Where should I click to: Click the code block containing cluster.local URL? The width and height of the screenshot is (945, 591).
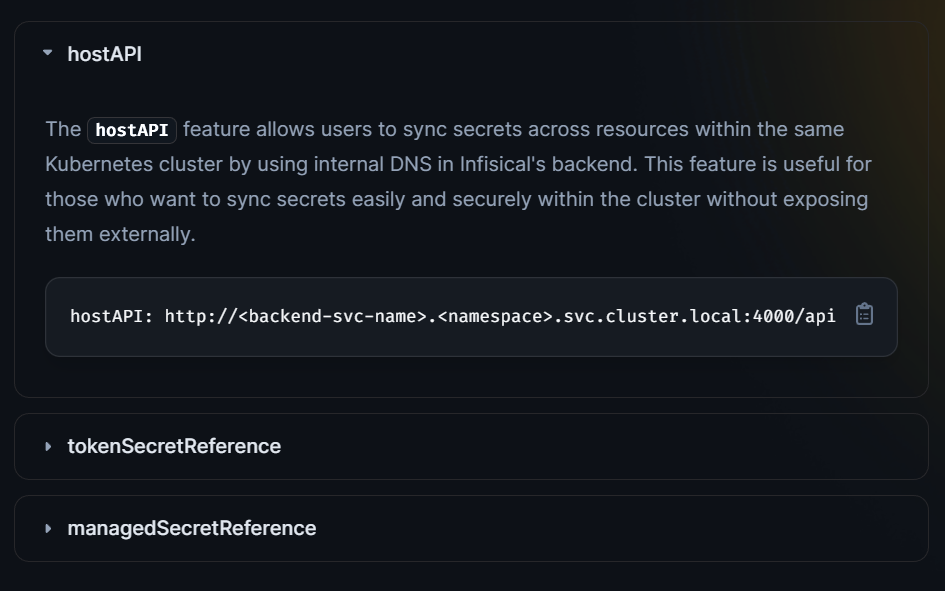[450, 316]
